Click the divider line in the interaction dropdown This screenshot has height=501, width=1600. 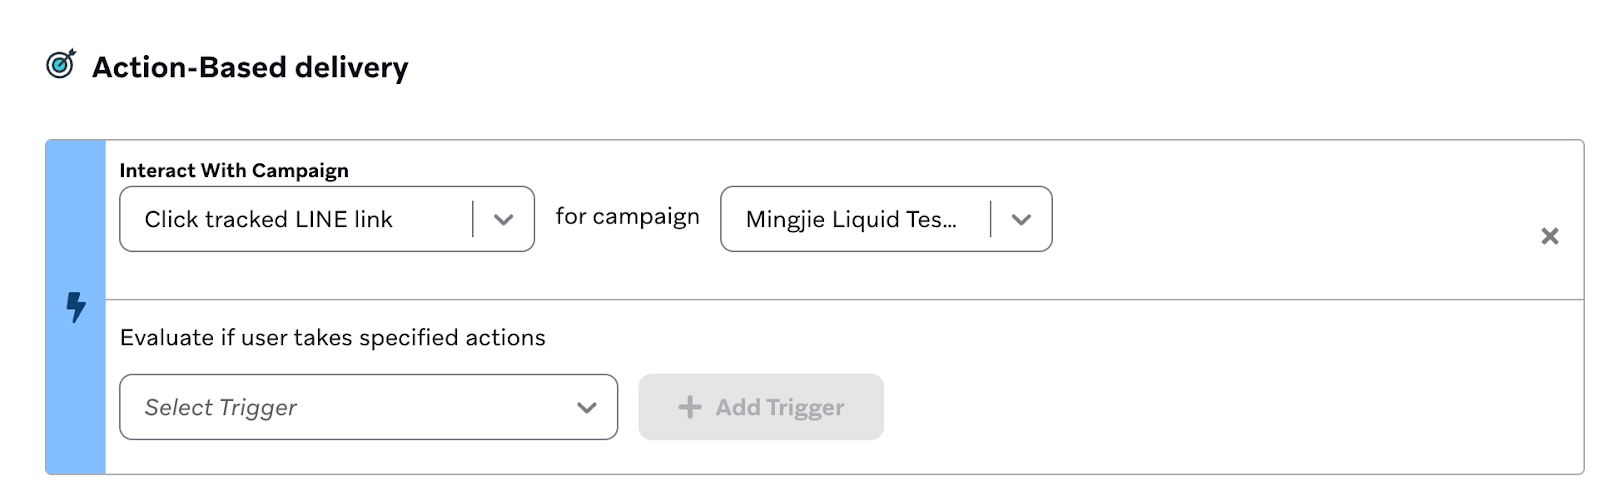473,219
